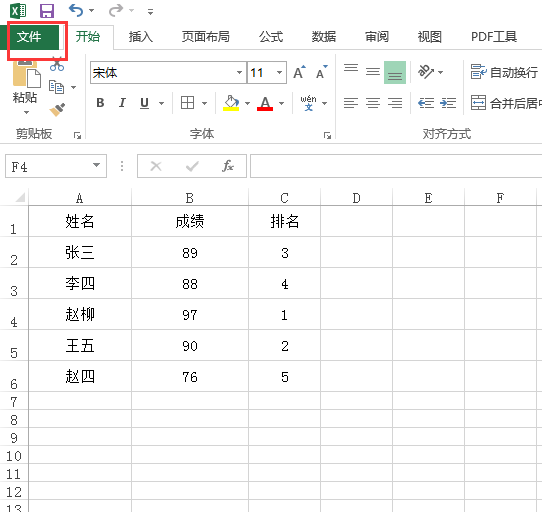Click the 自动换行 wrap text button
Image resolution: width=542 pixels, height=512 pixels.
click(505, 72)
